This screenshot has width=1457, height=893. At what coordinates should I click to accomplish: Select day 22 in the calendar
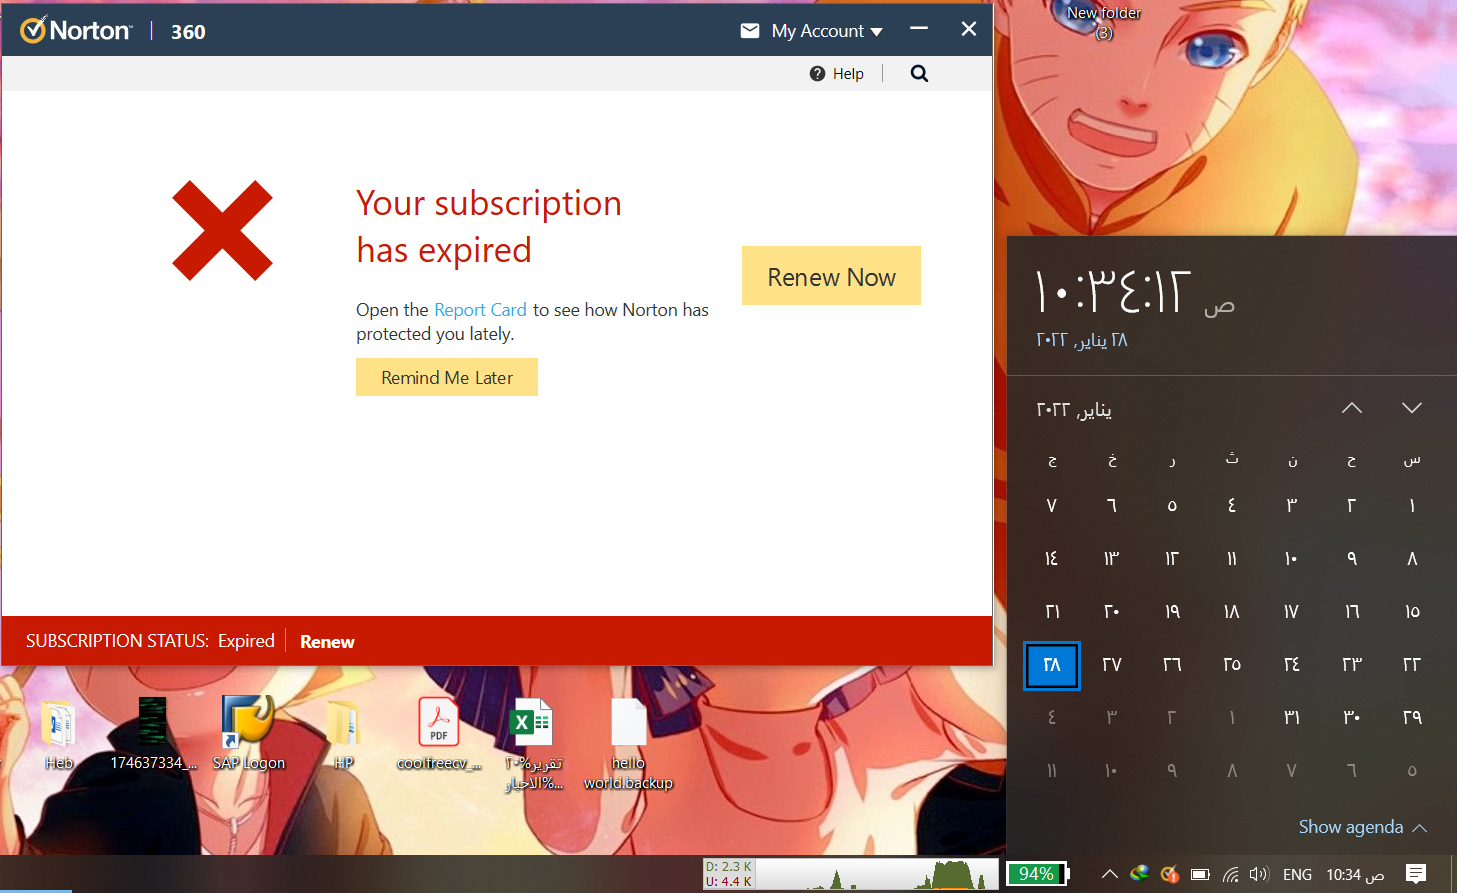pos(1412,665)
